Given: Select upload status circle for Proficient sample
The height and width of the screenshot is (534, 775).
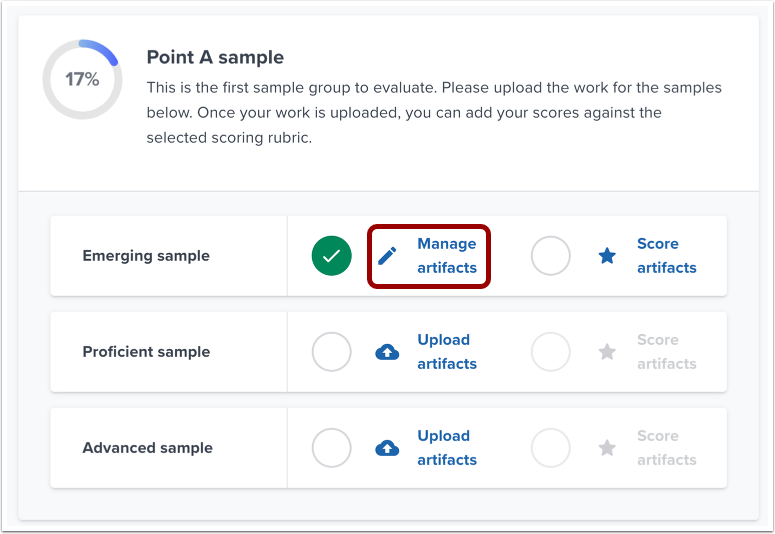Looking at the screenshot, I should (x=332, y=352).
